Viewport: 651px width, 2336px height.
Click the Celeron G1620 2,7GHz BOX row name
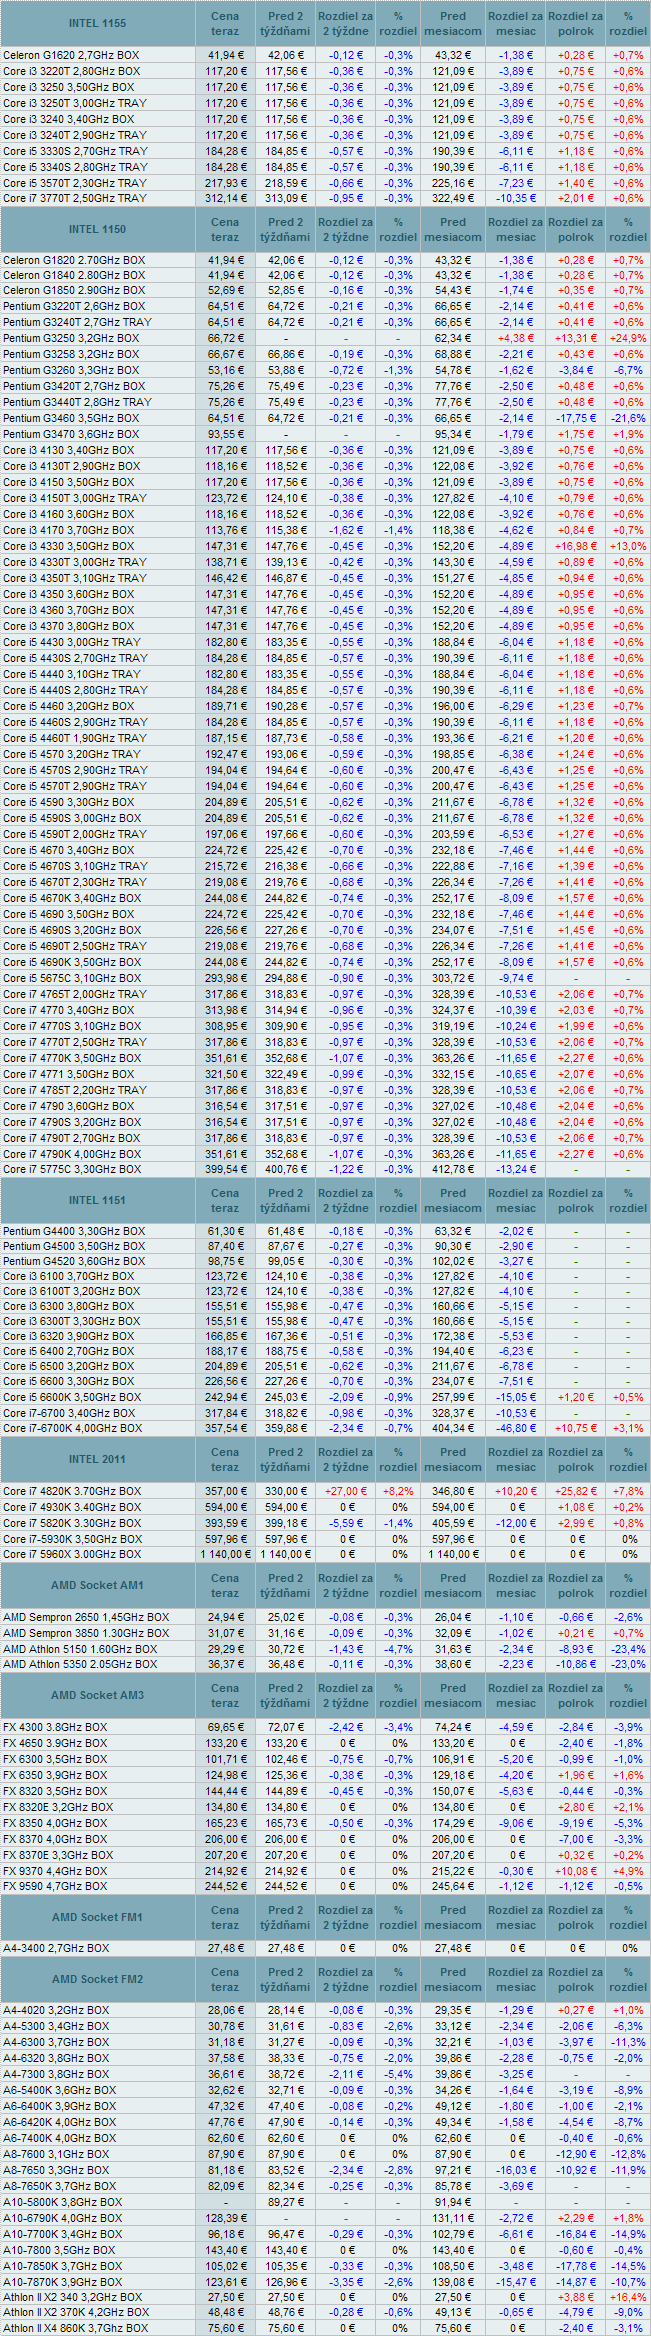point(72,55)
